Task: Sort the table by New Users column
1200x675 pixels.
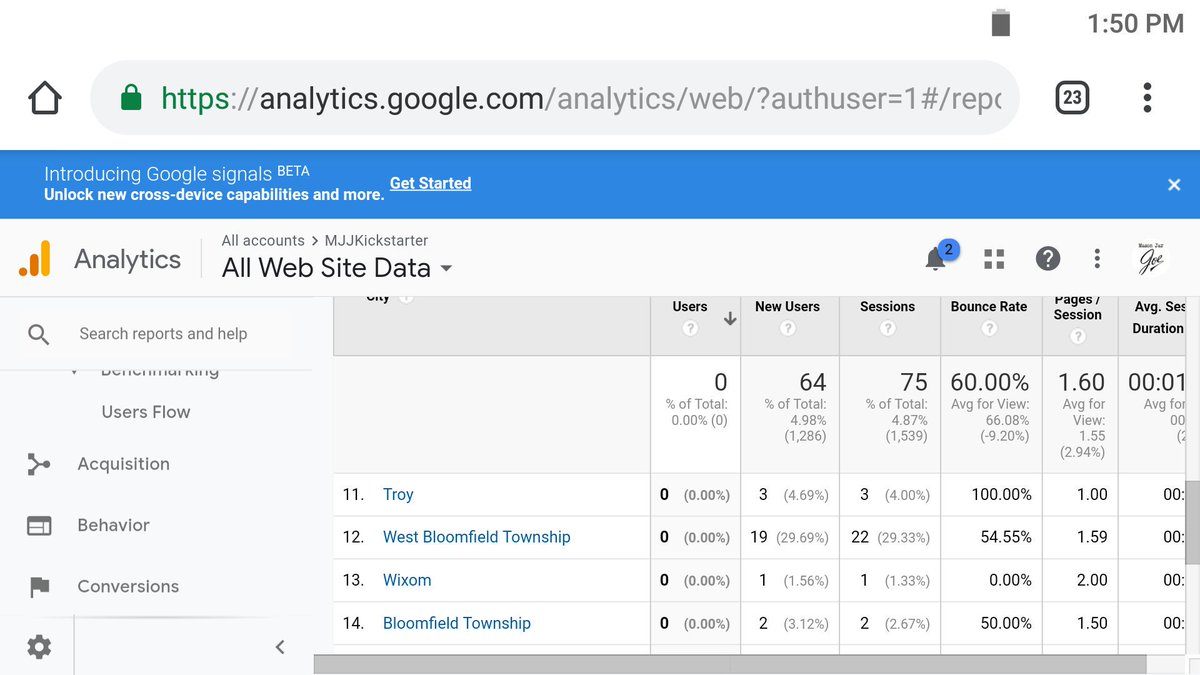Action: [787, 307]
